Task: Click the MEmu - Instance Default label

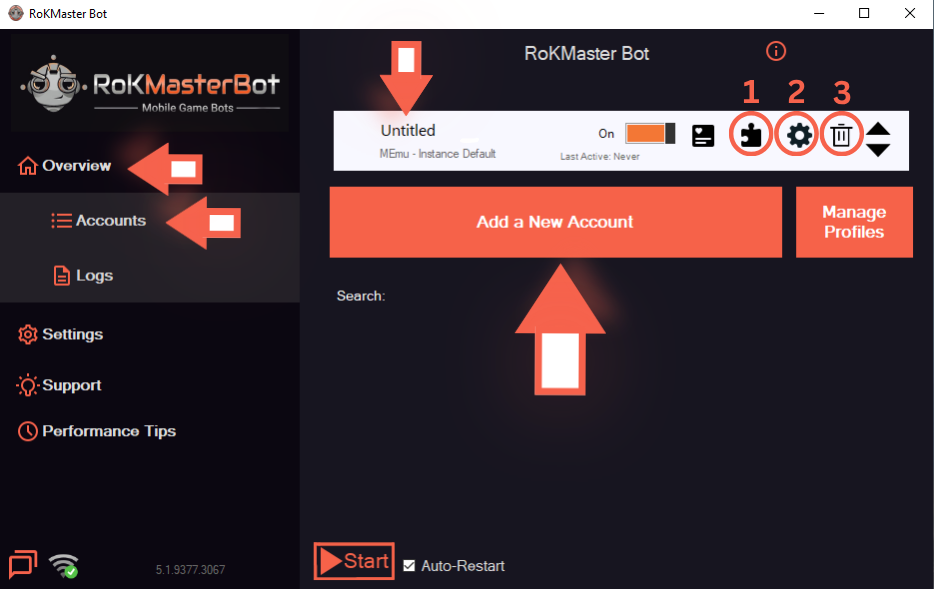Action: (437, 154)
